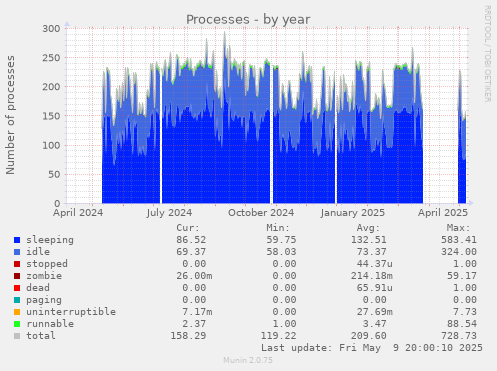Click the 'runnable' legend label
The width and height of the screenshot is (497, 371).
click(x=50, y=324)
